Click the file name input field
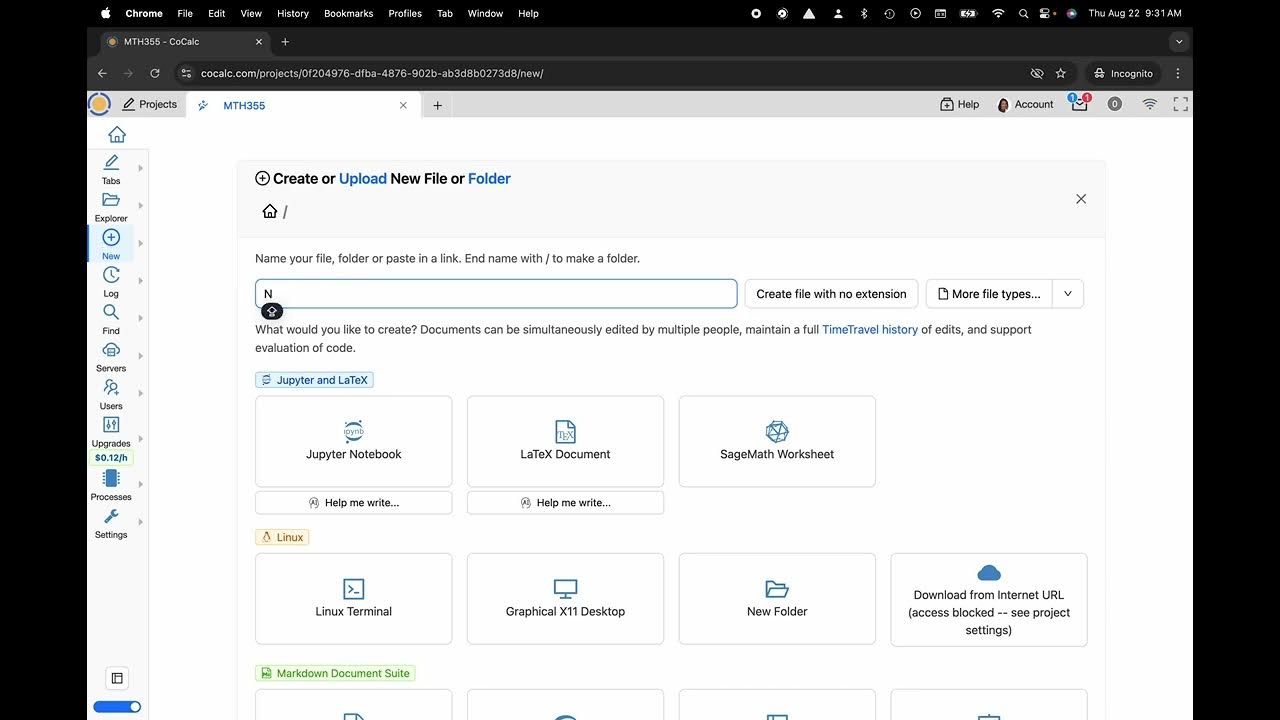The image size is (1280, 720). [x=496, y=294]
